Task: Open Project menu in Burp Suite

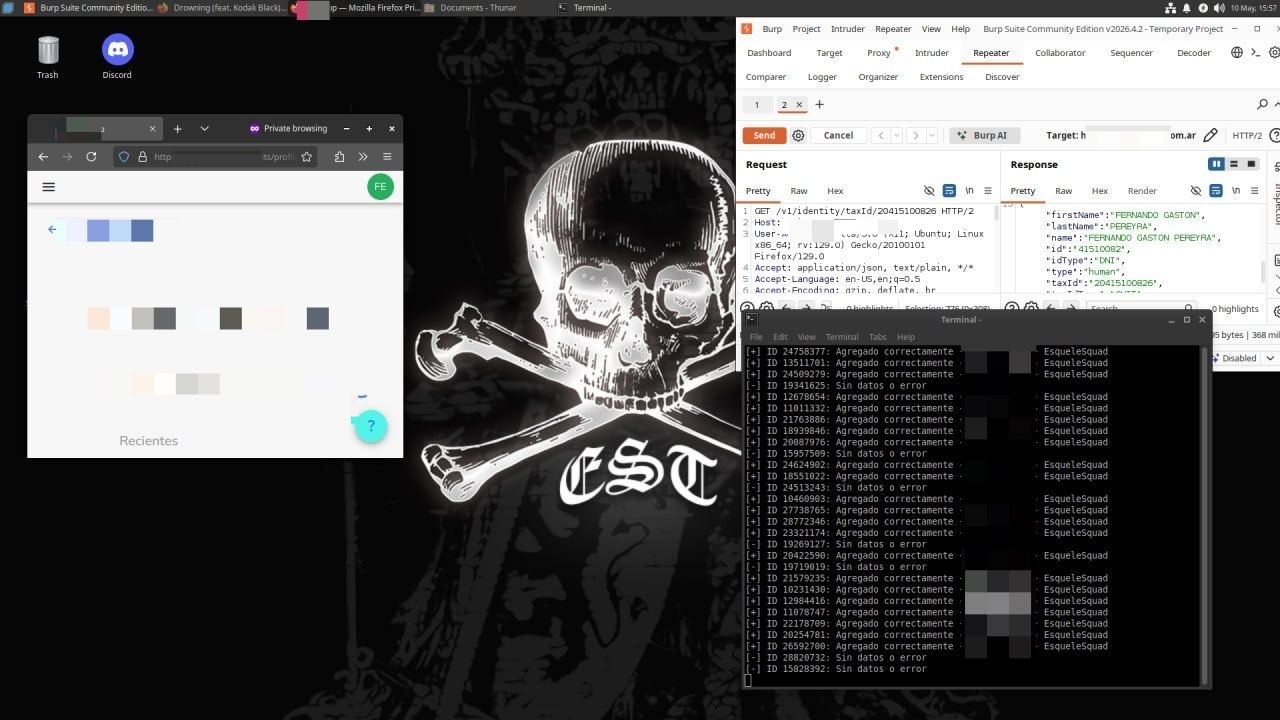Action: [806, 29]
